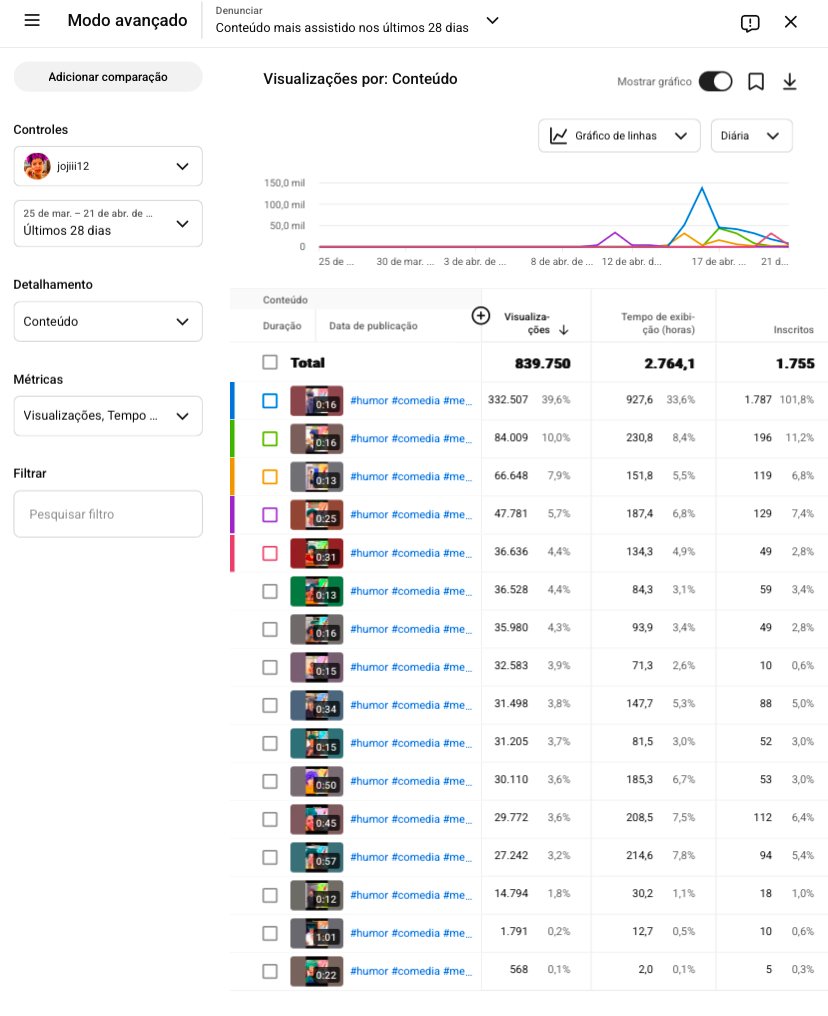Open the hamburger navigation menu
The width and height of the screenshot is (828, 1016).
(x=32, y=20)
